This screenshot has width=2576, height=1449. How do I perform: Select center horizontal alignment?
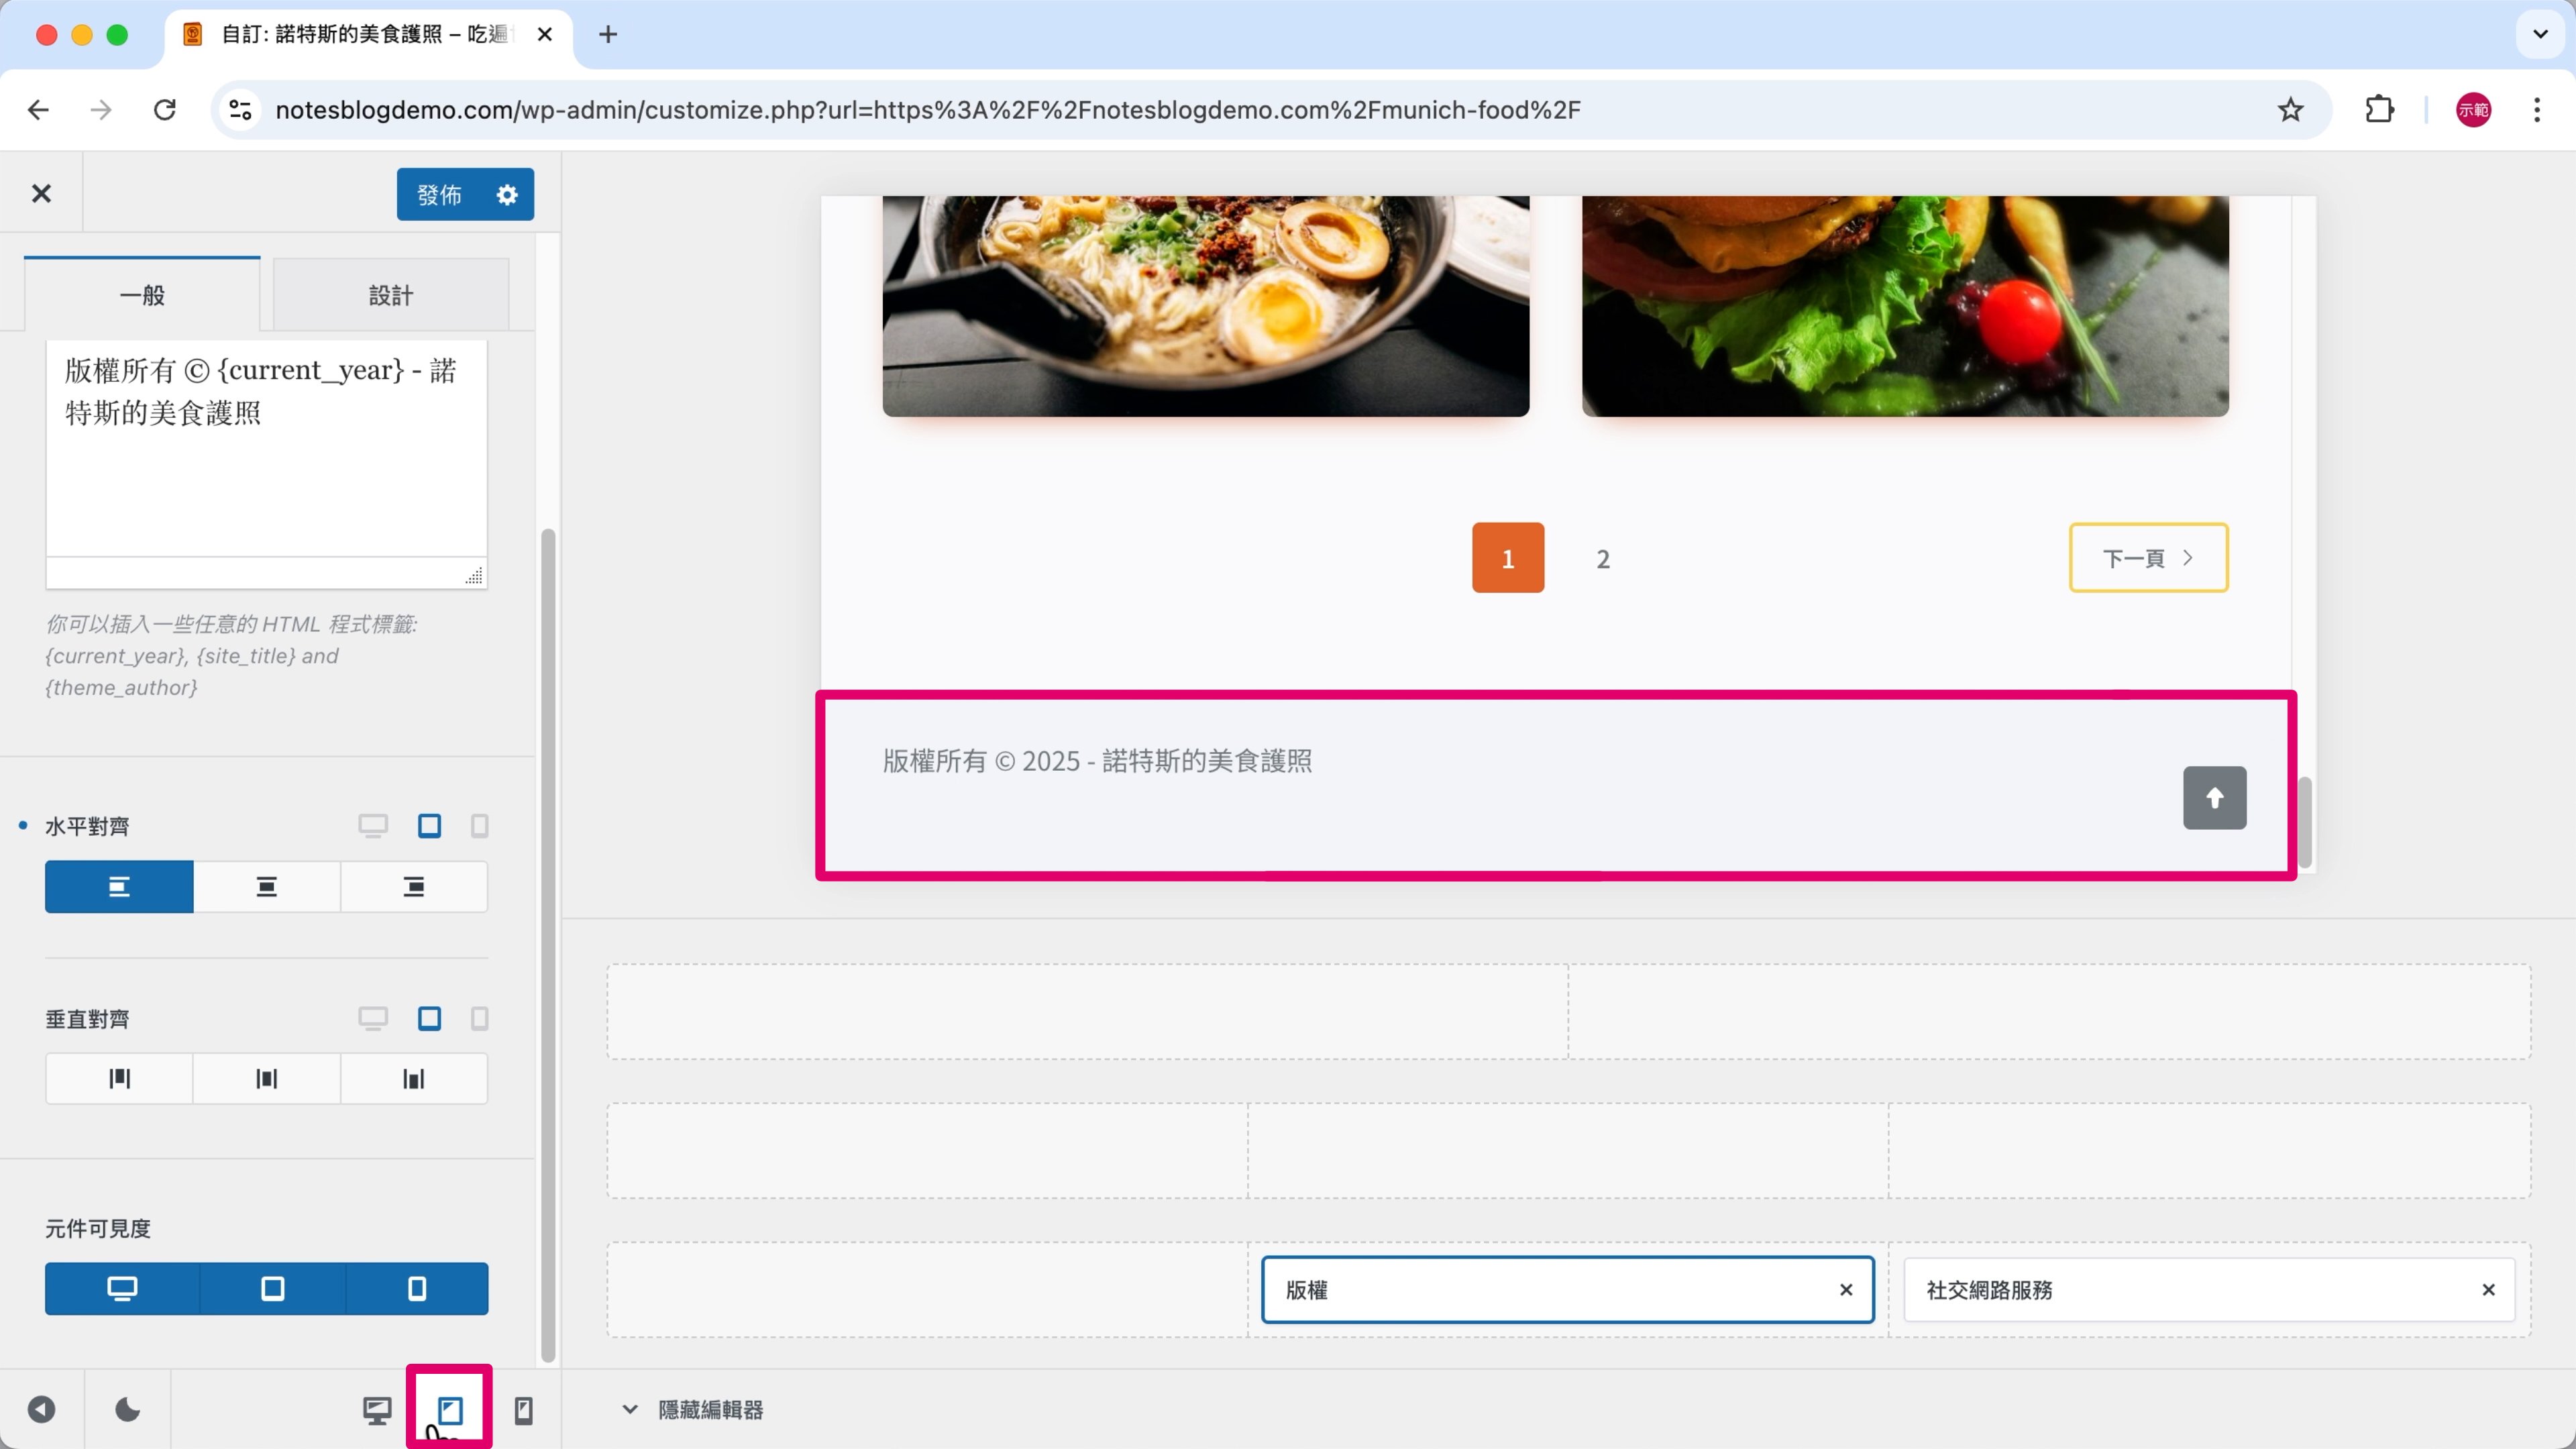pos(266,887)
